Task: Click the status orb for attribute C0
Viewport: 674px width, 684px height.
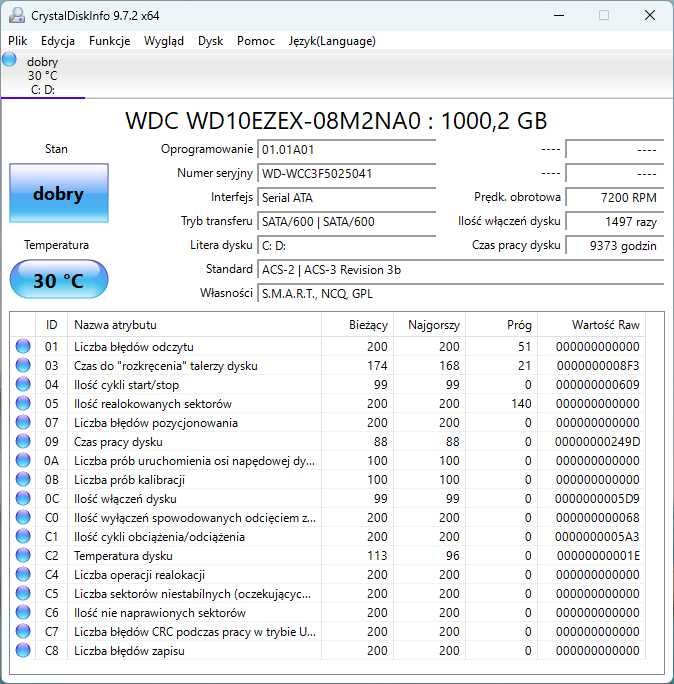Action: 23,517
